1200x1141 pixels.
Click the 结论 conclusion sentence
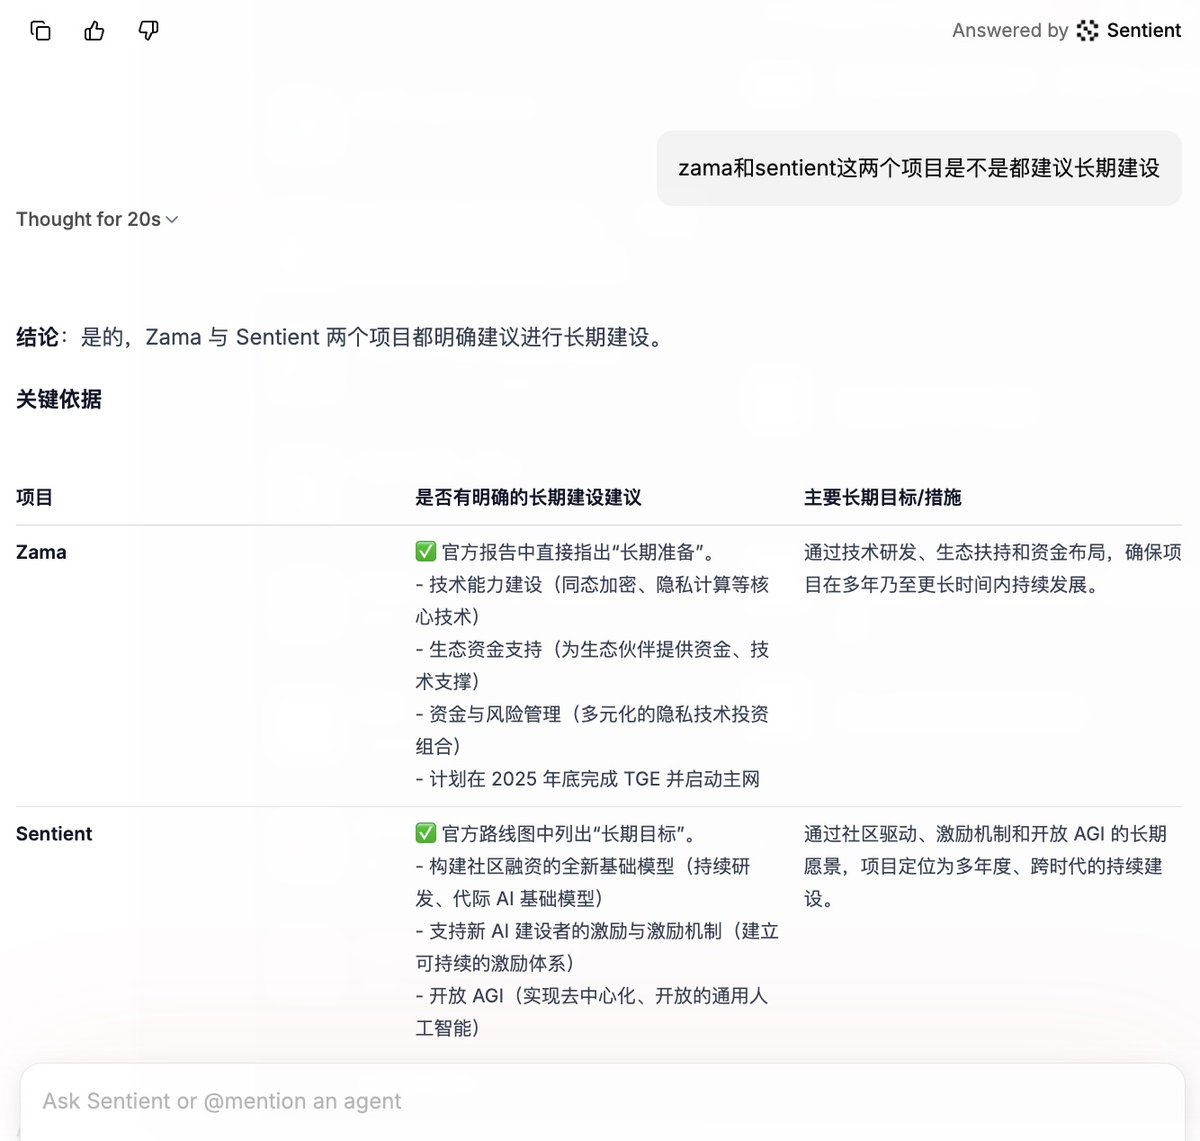[342, 338]
